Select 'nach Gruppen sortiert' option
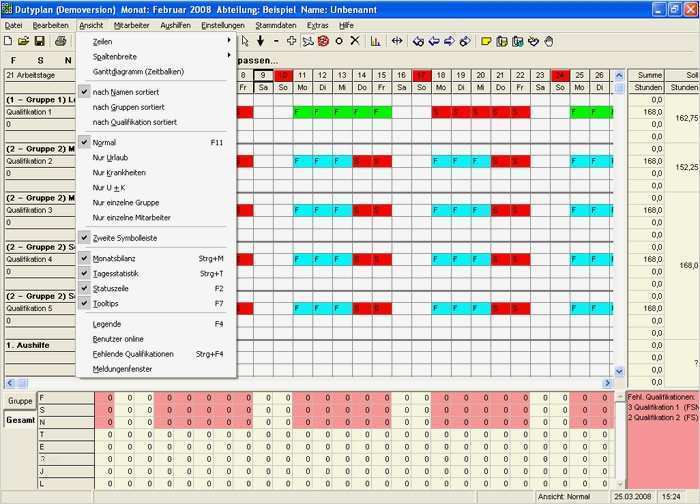This screenshot has width=700, height=504. [156, 107]
